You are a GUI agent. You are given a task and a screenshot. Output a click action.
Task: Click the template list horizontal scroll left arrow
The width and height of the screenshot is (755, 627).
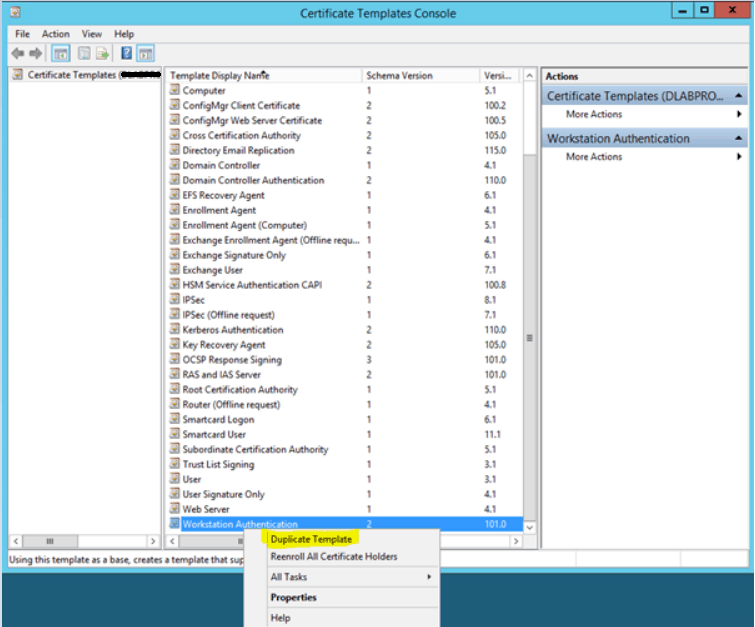(x=172, y=541)
